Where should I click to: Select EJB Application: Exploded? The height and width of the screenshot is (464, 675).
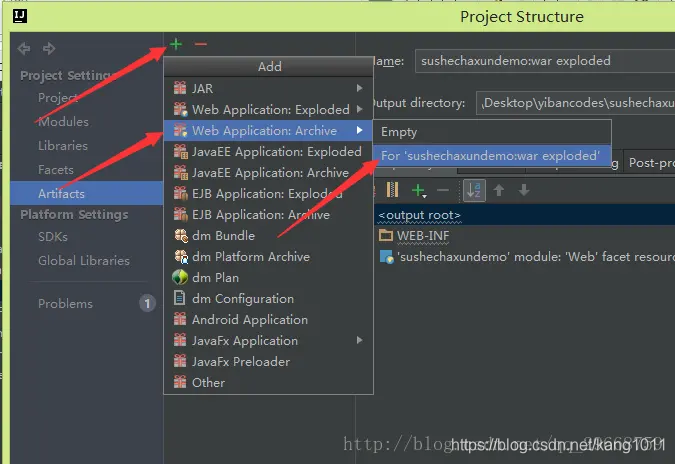click(268, 194)
